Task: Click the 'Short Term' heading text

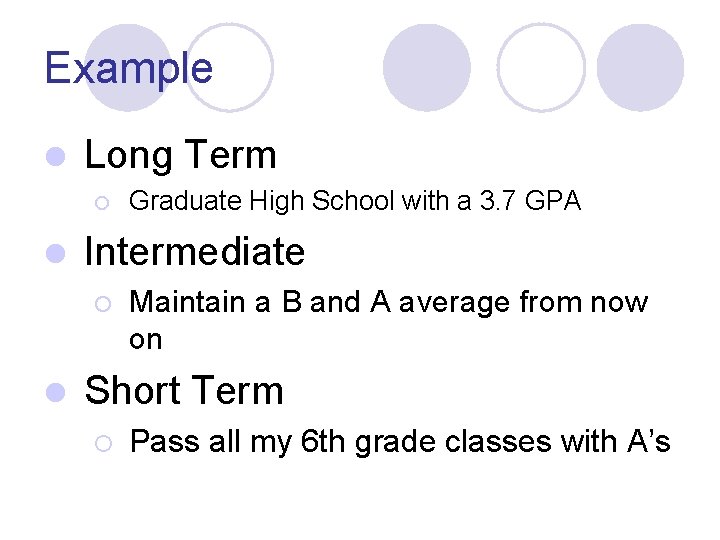Action: tap(184, 390)
